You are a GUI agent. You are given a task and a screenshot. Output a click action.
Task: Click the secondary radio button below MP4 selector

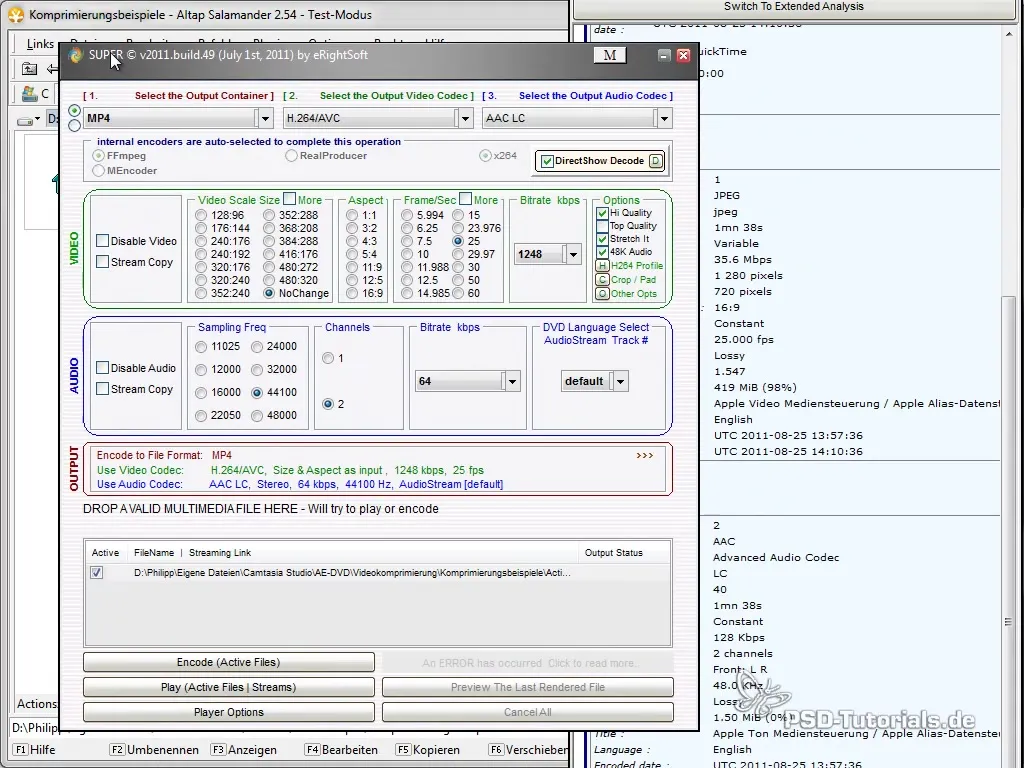(x=74, y=125)
